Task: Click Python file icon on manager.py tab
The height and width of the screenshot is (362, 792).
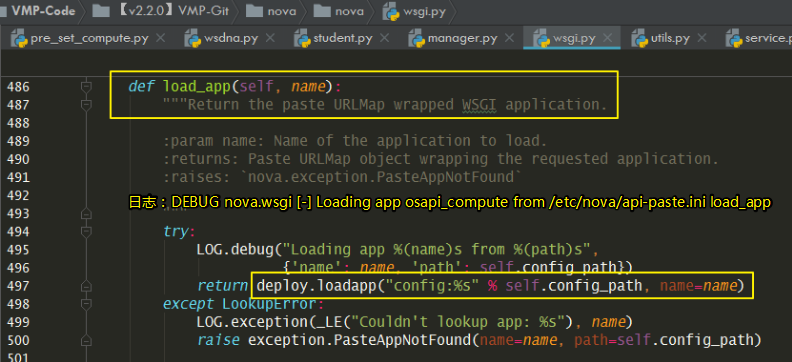Action: (416, 39)
